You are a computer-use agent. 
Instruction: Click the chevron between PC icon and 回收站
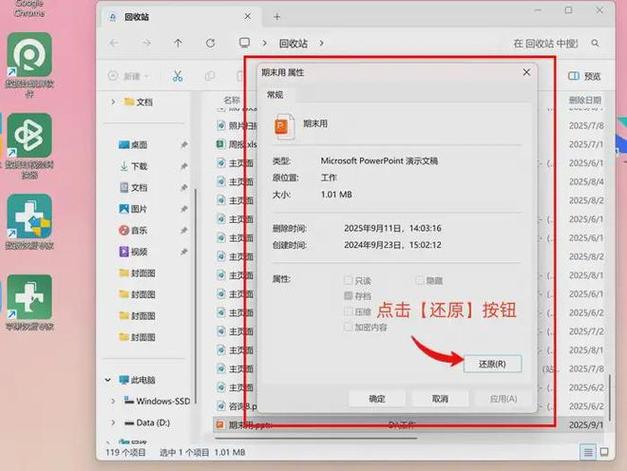coord(265,43)
